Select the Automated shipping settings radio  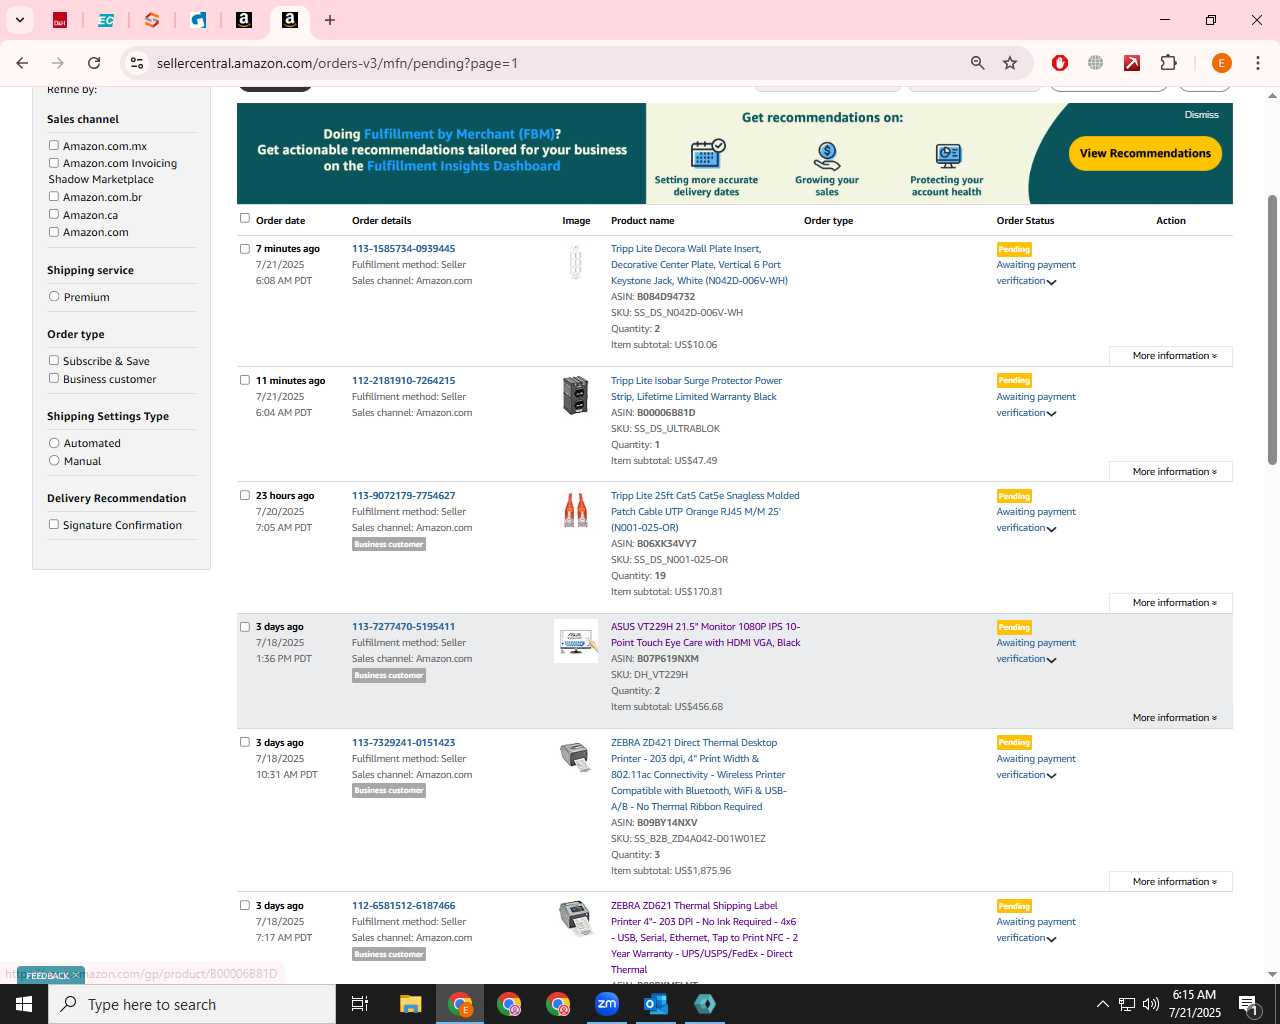click(x=54, y=443)
